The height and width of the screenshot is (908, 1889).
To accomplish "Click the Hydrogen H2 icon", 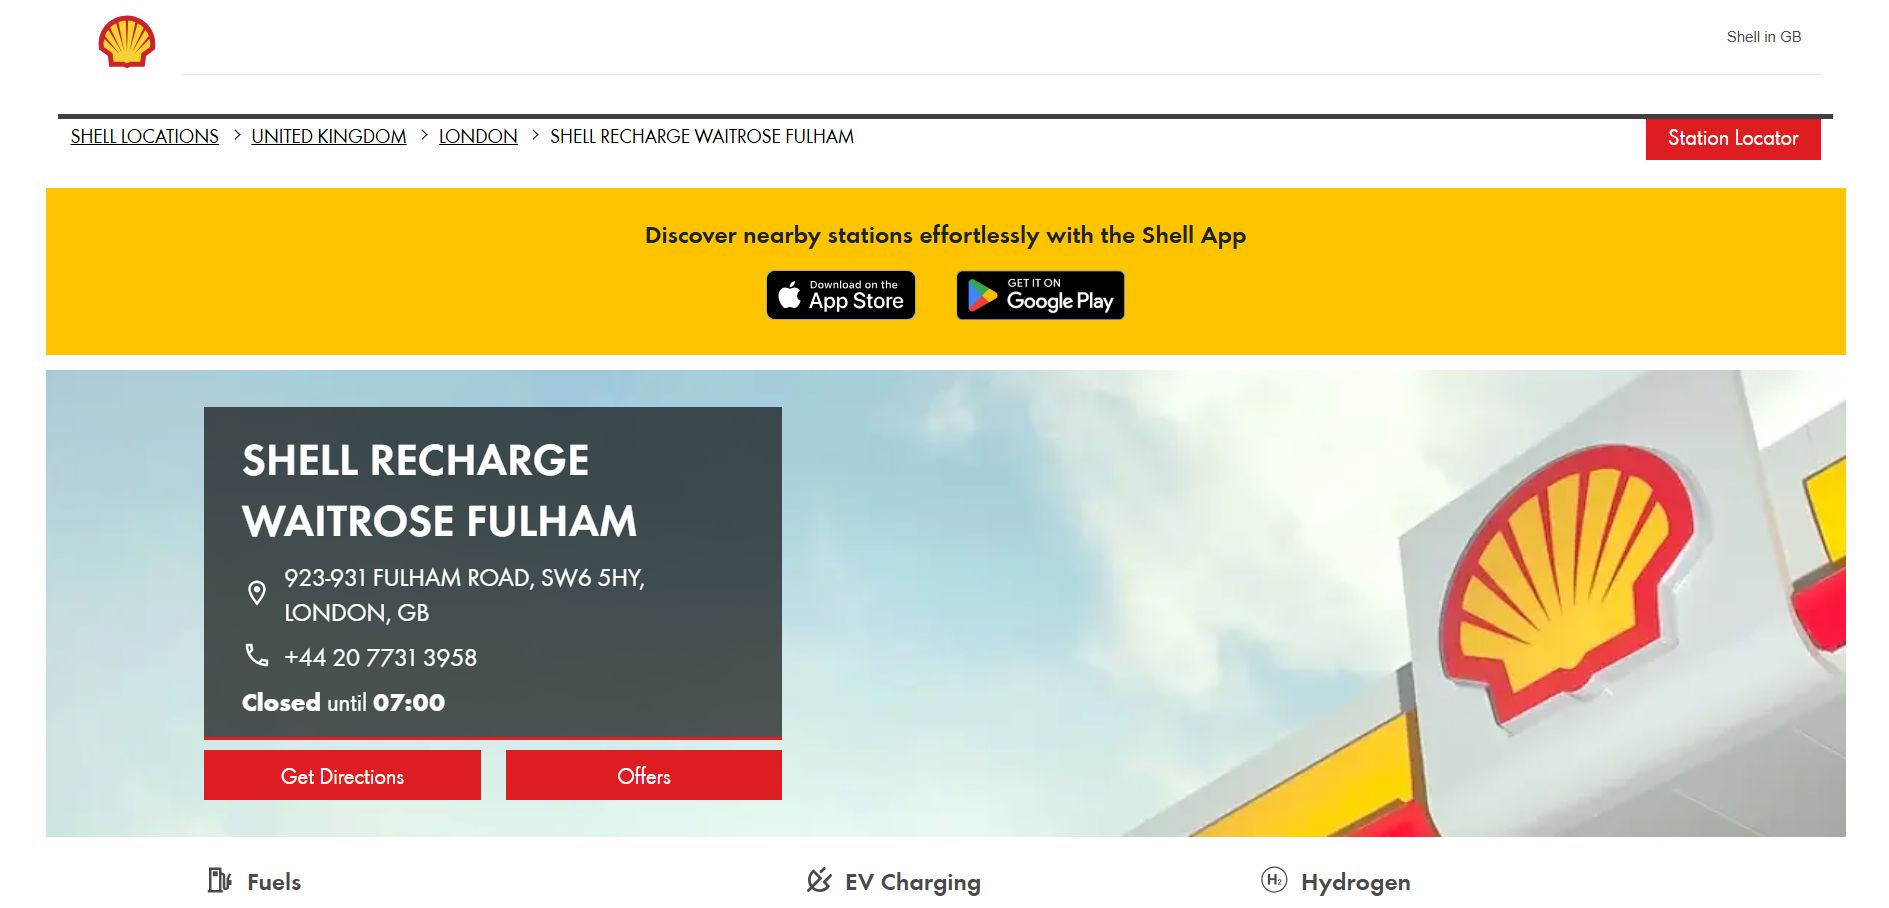I will point(1273,881).
